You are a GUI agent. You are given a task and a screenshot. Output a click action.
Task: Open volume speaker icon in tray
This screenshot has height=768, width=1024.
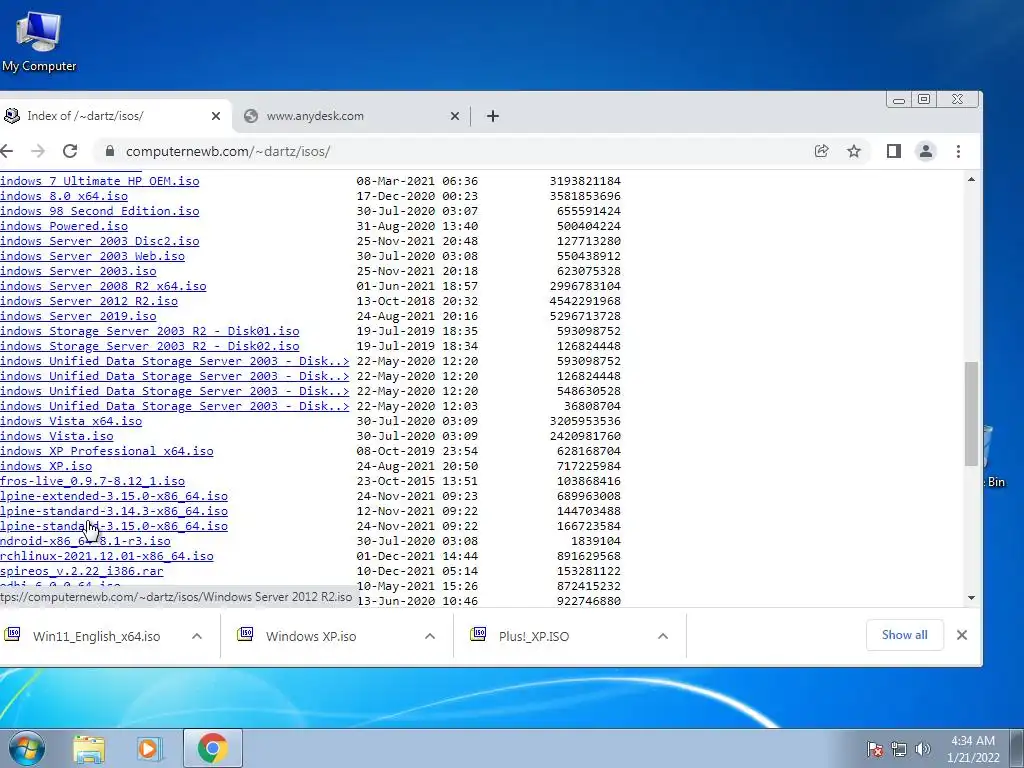tap(923, 749)
